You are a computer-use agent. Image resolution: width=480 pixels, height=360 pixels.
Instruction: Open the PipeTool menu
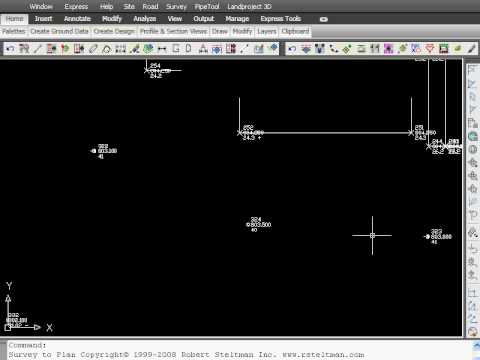point(207,6)
